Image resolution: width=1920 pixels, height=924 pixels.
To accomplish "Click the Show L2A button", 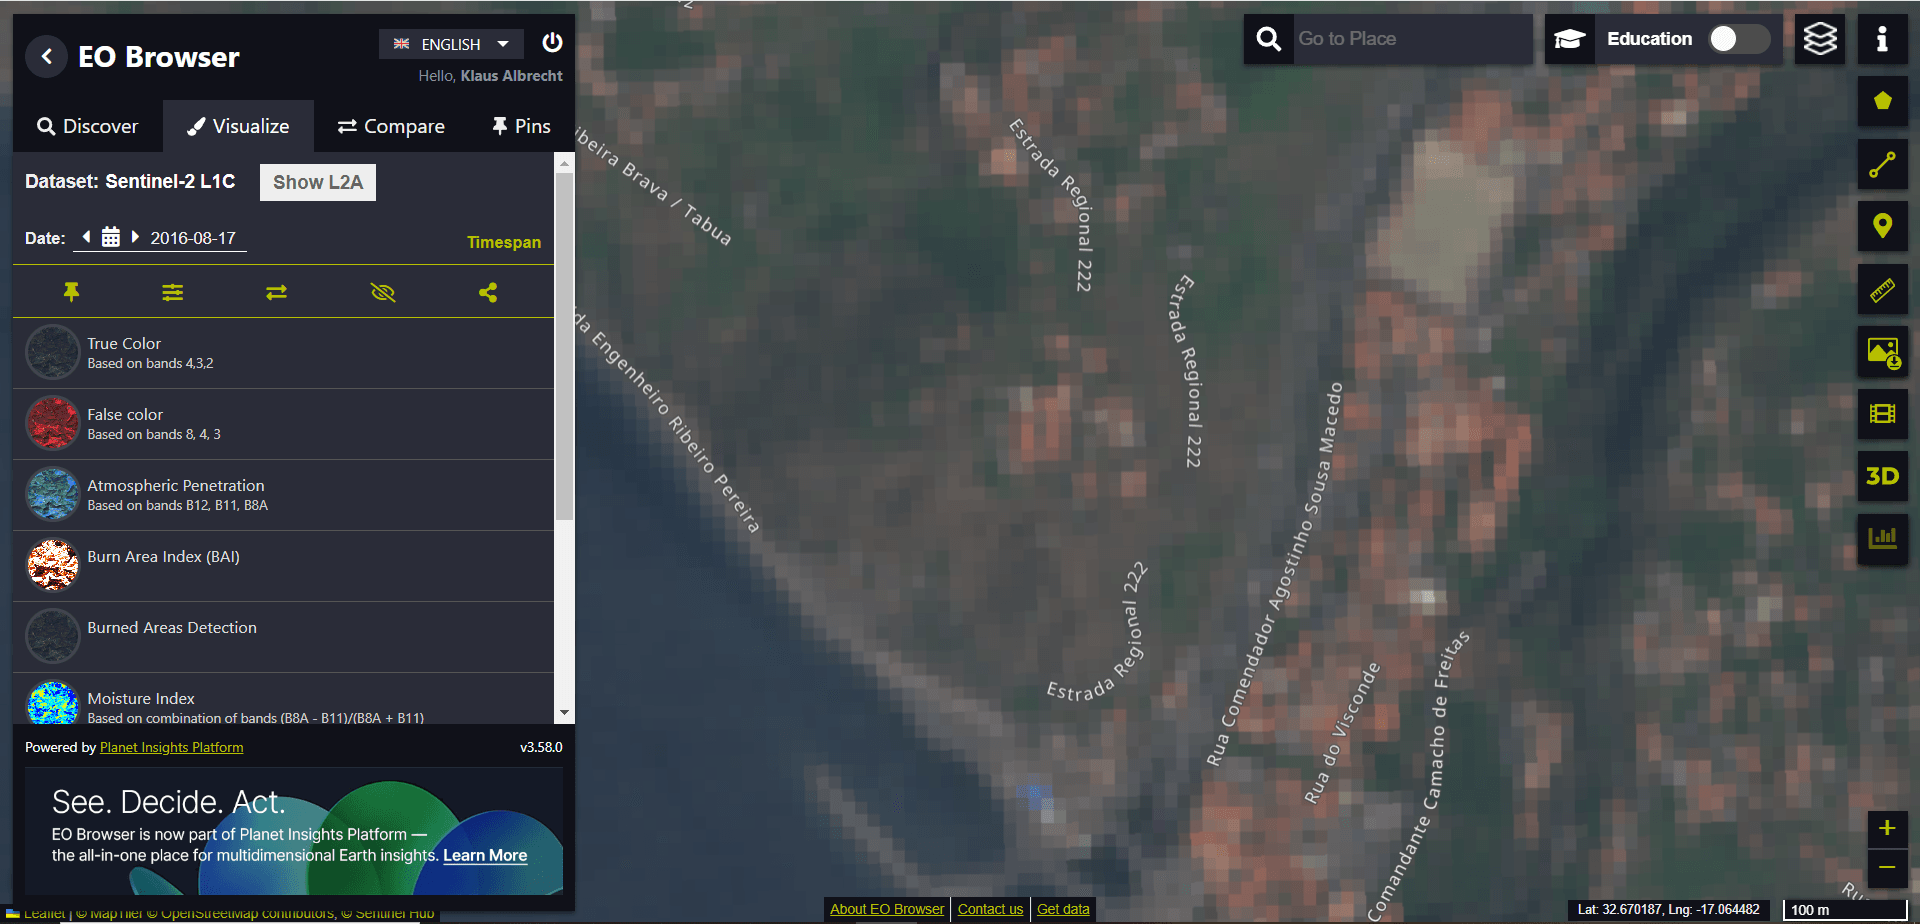I will tap(318, 182).
